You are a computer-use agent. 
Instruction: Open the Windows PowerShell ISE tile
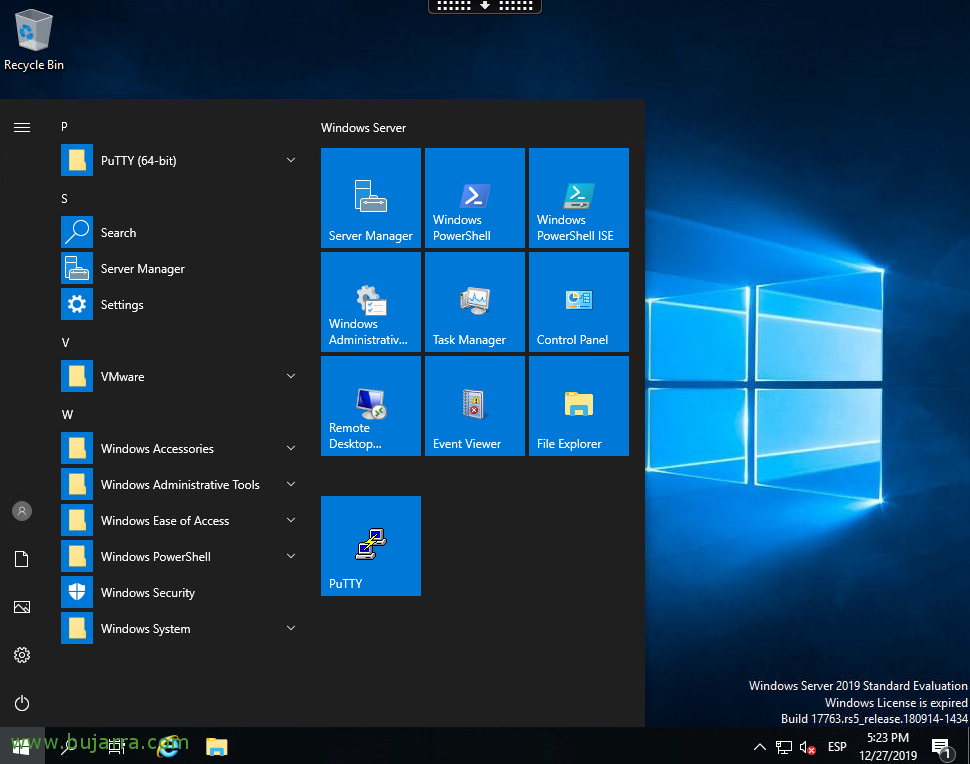pos(578,198)
